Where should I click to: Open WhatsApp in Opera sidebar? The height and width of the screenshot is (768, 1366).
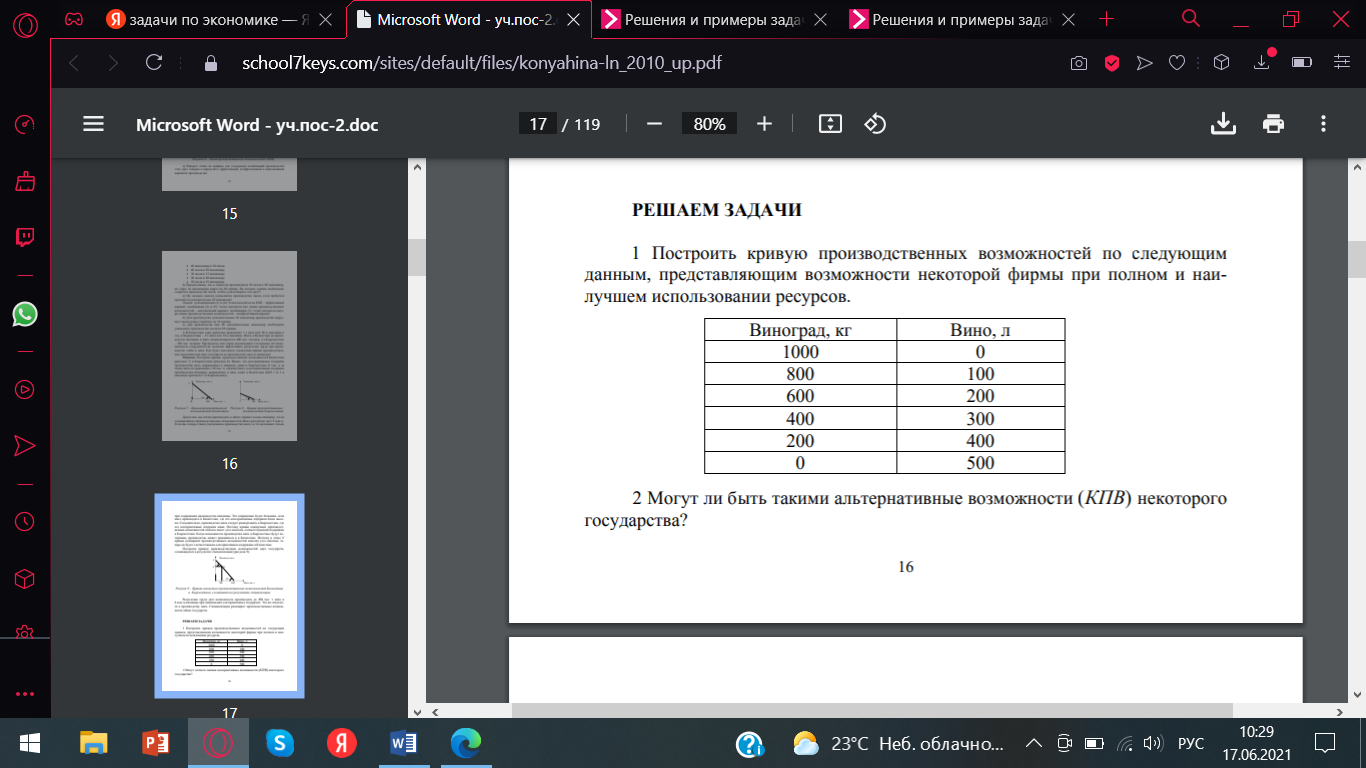coord(25,314)
